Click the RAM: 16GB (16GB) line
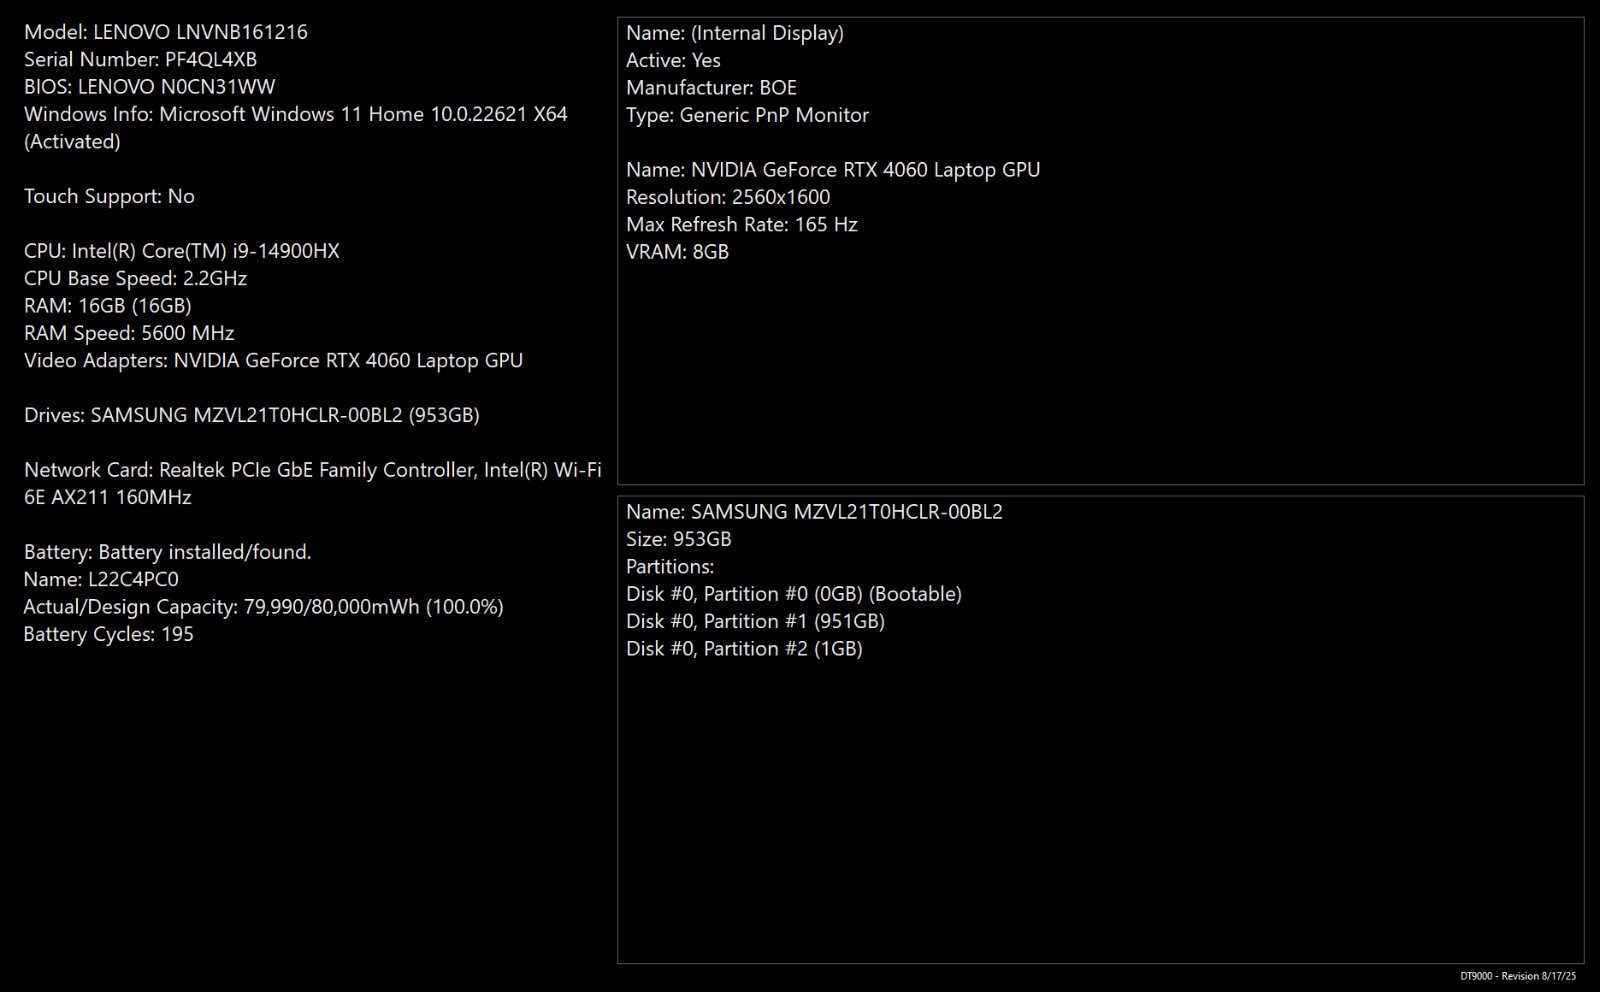 (108, 306)
